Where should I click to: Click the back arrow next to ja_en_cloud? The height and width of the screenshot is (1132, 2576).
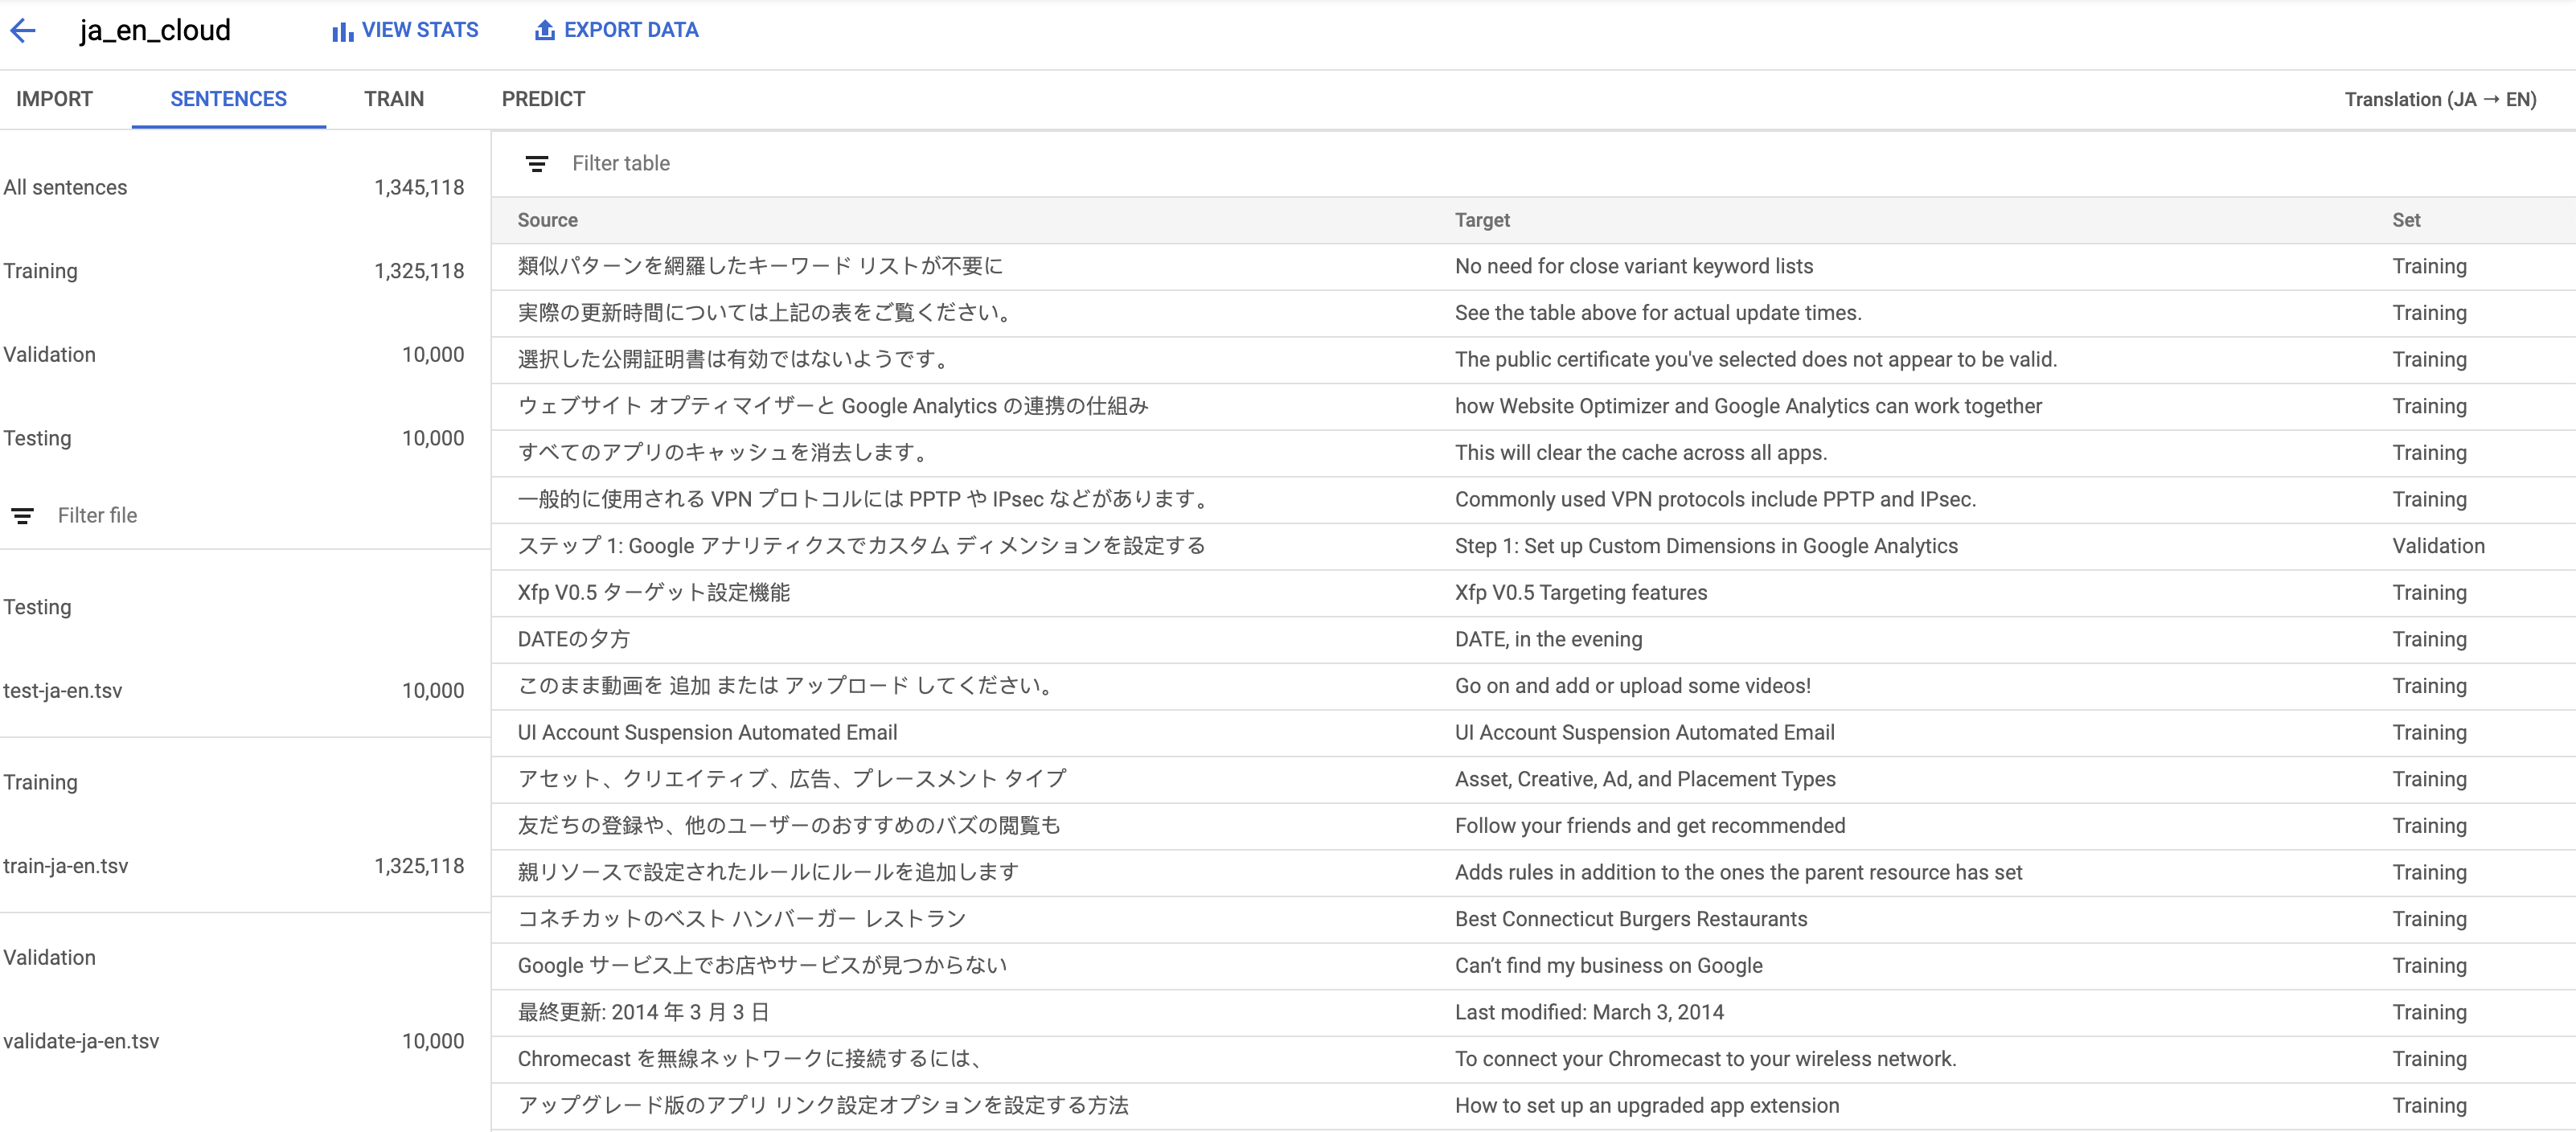(25, 30)
